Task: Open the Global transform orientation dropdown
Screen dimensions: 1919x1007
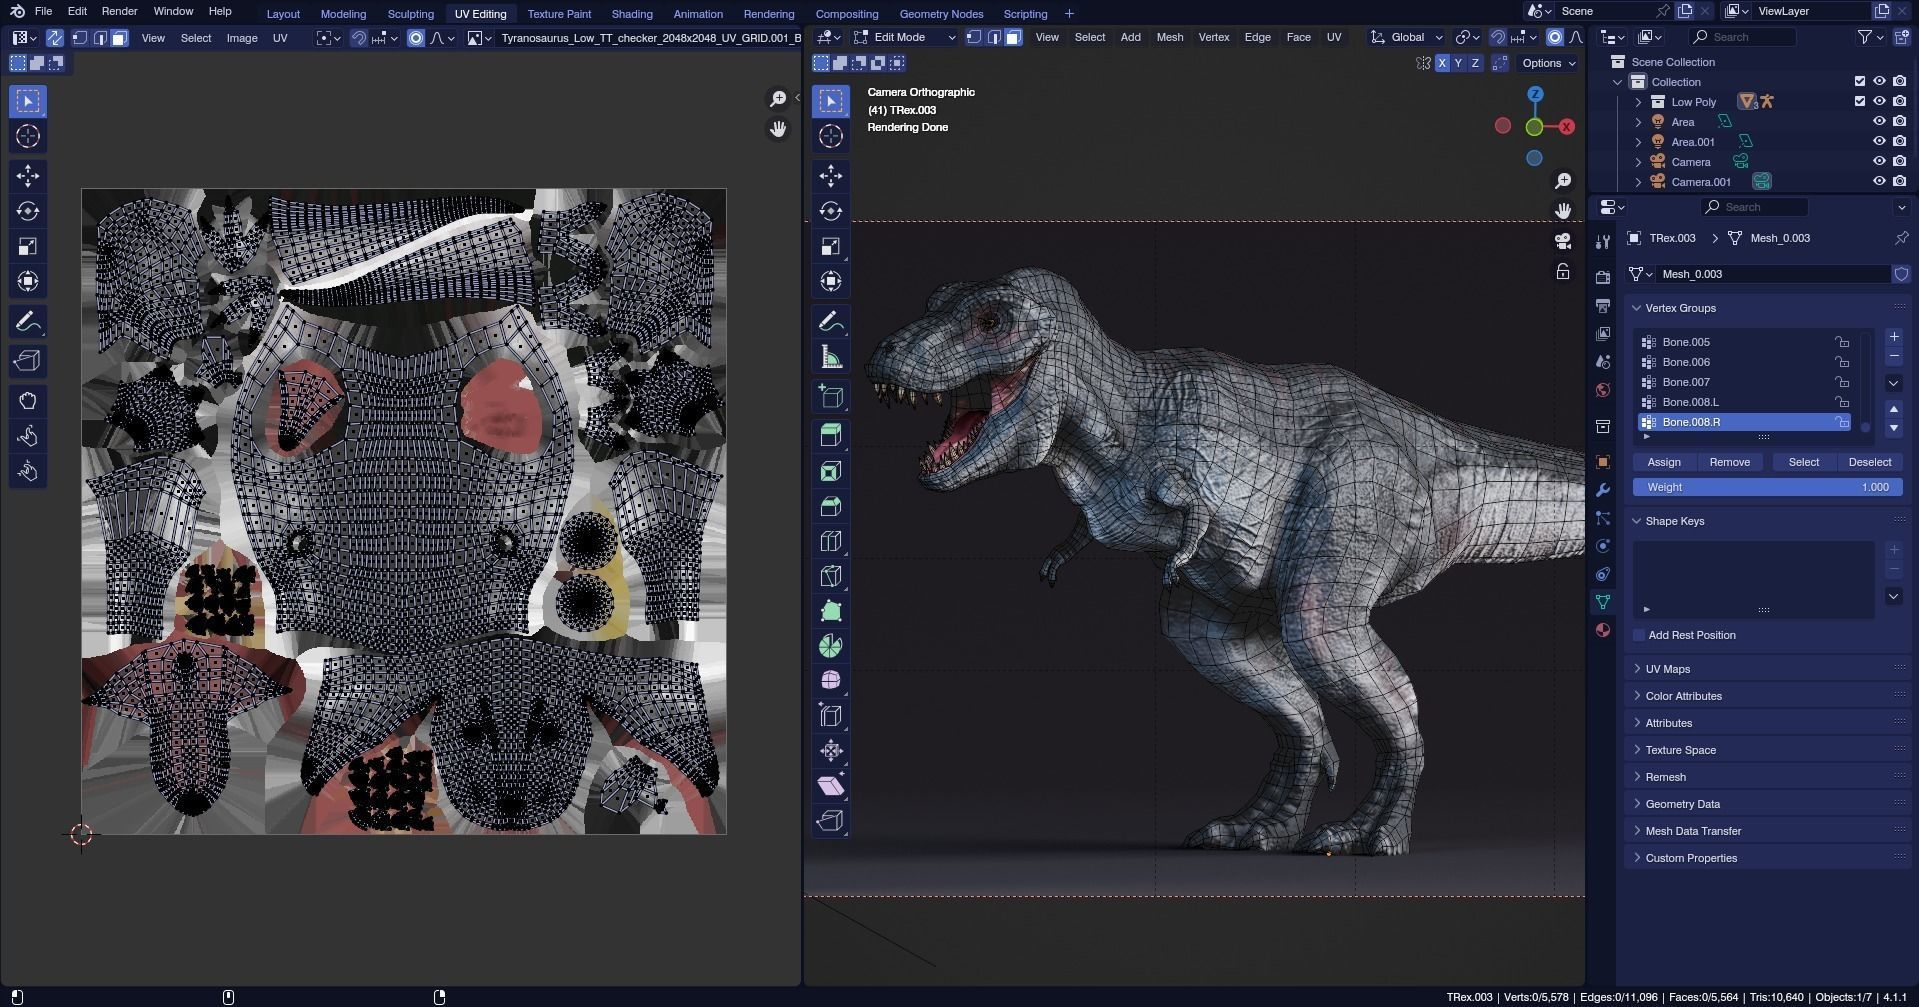Action: point(1406,37)
